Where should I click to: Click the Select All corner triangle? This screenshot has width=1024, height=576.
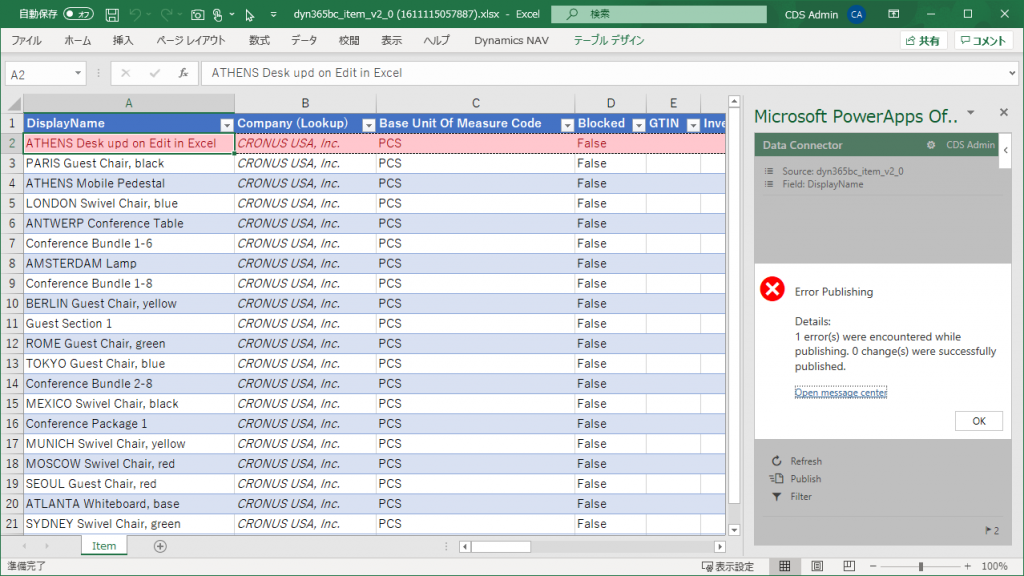point(12,103)
